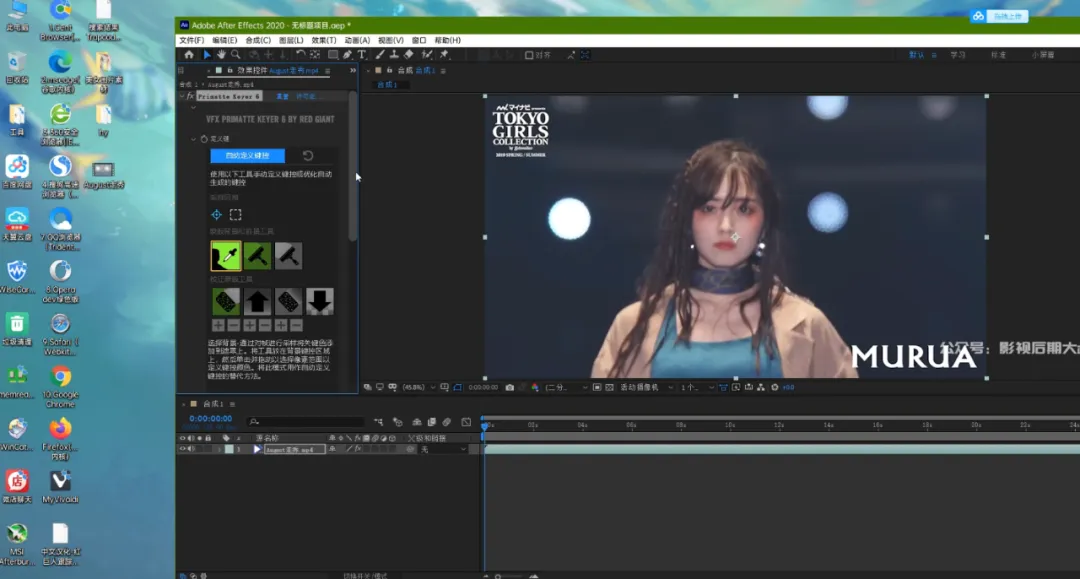The height and width of the screenshot is (579, 1080).
Task: Select the Brush tool
Action: (x=380, y=54)
